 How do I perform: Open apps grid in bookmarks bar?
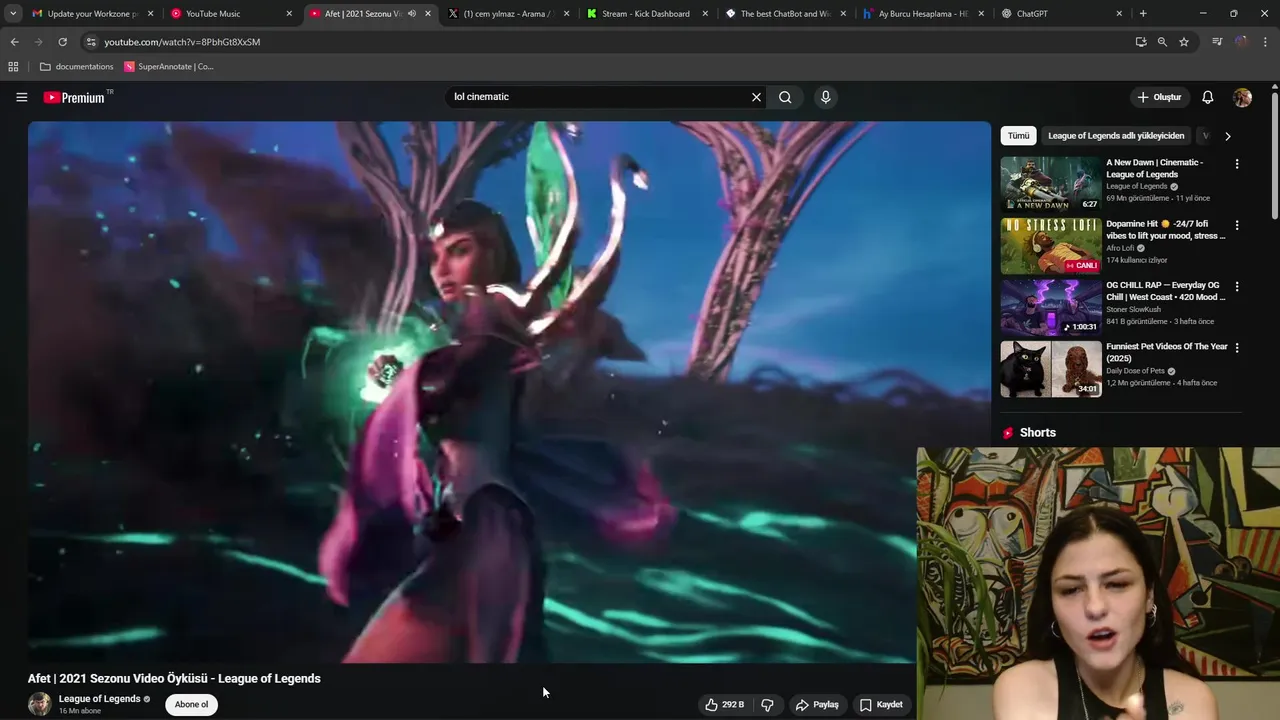(x=13, y=67)
